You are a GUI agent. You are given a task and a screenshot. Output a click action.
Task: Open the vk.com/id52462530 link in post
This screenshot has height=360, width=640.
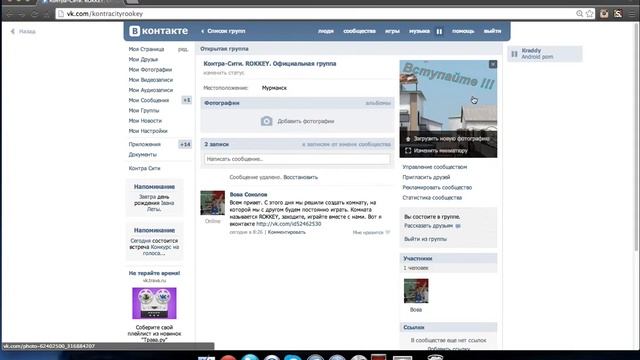(289, 224)
